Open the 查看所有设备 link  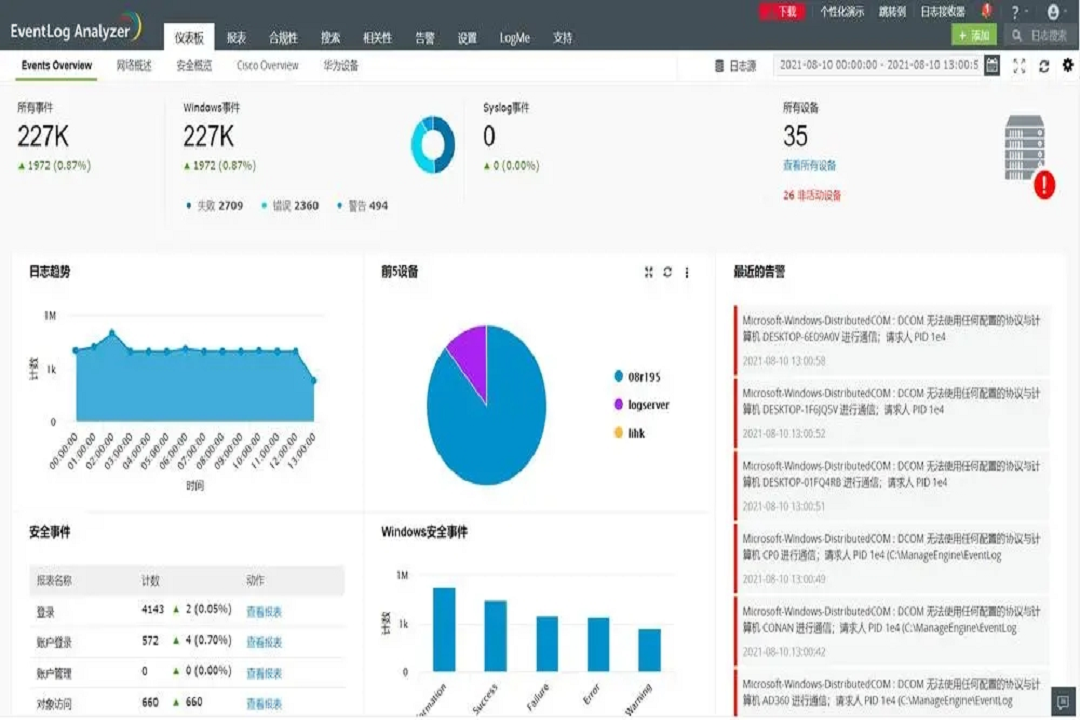pos(809,165)
